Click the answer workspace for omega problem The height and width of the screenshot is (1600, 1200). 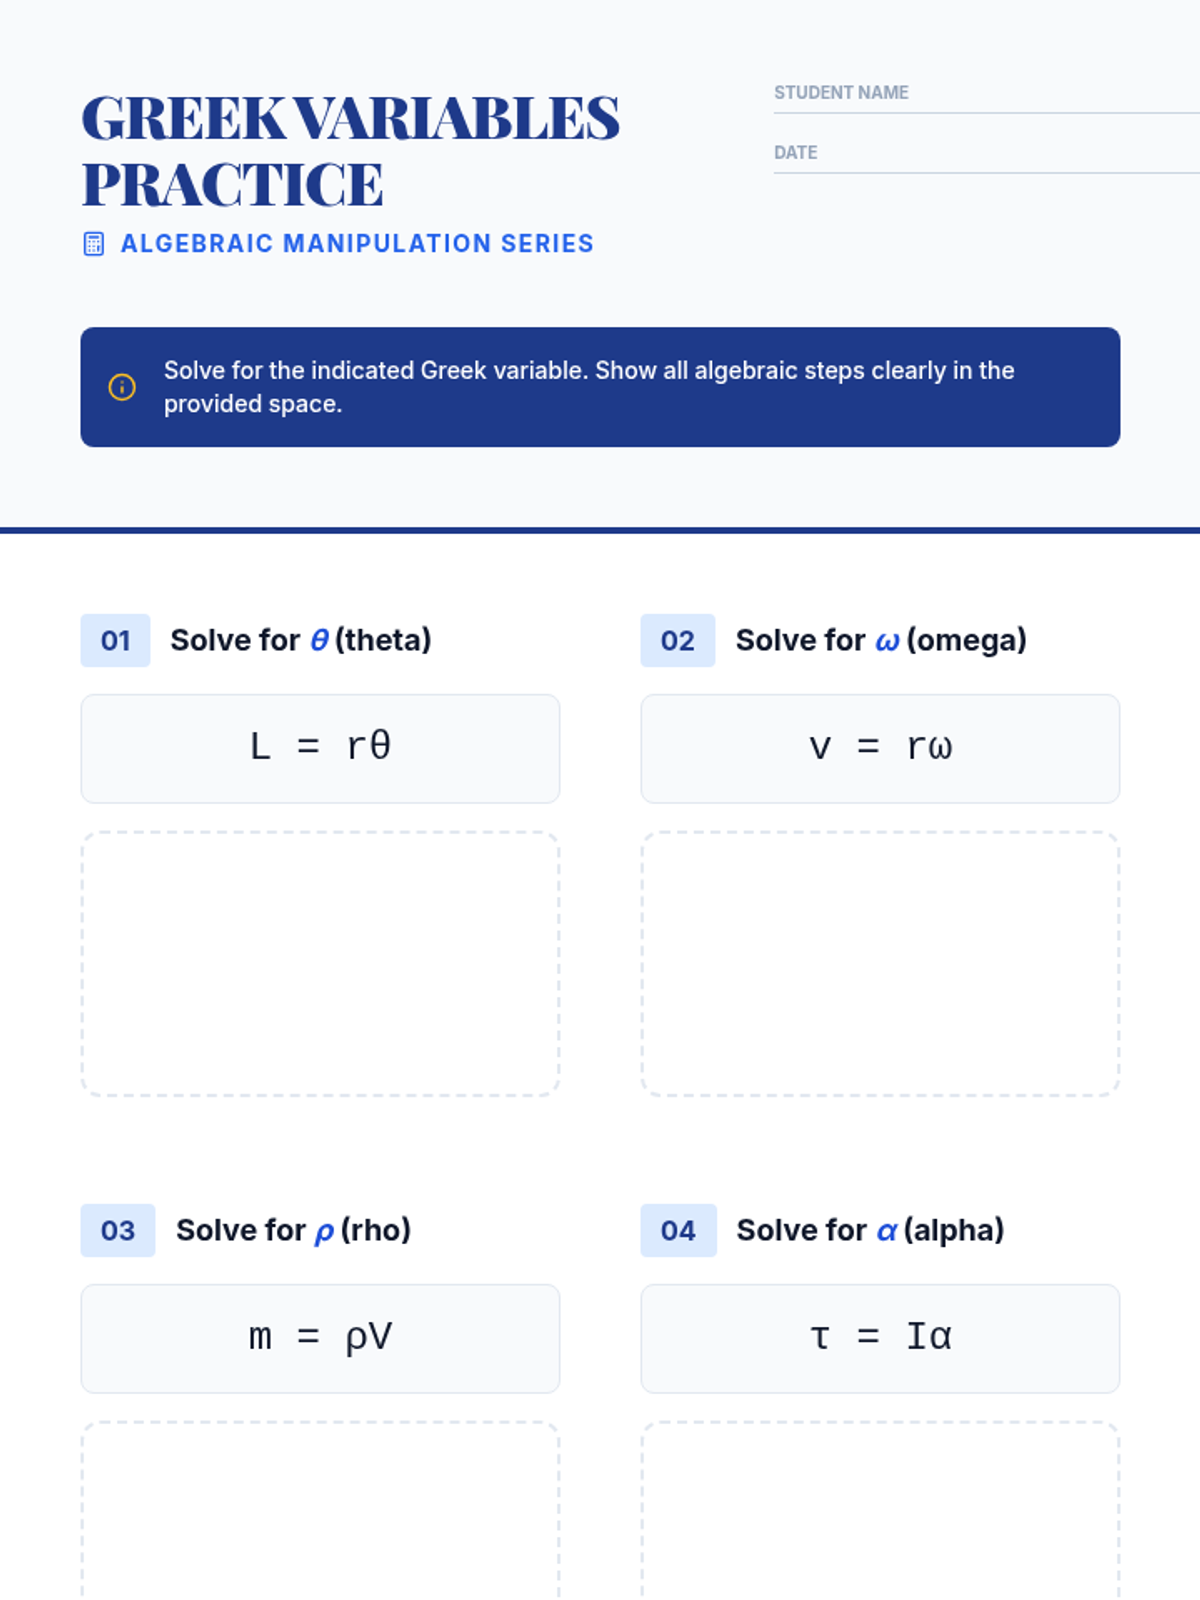[x=880, y=964]
